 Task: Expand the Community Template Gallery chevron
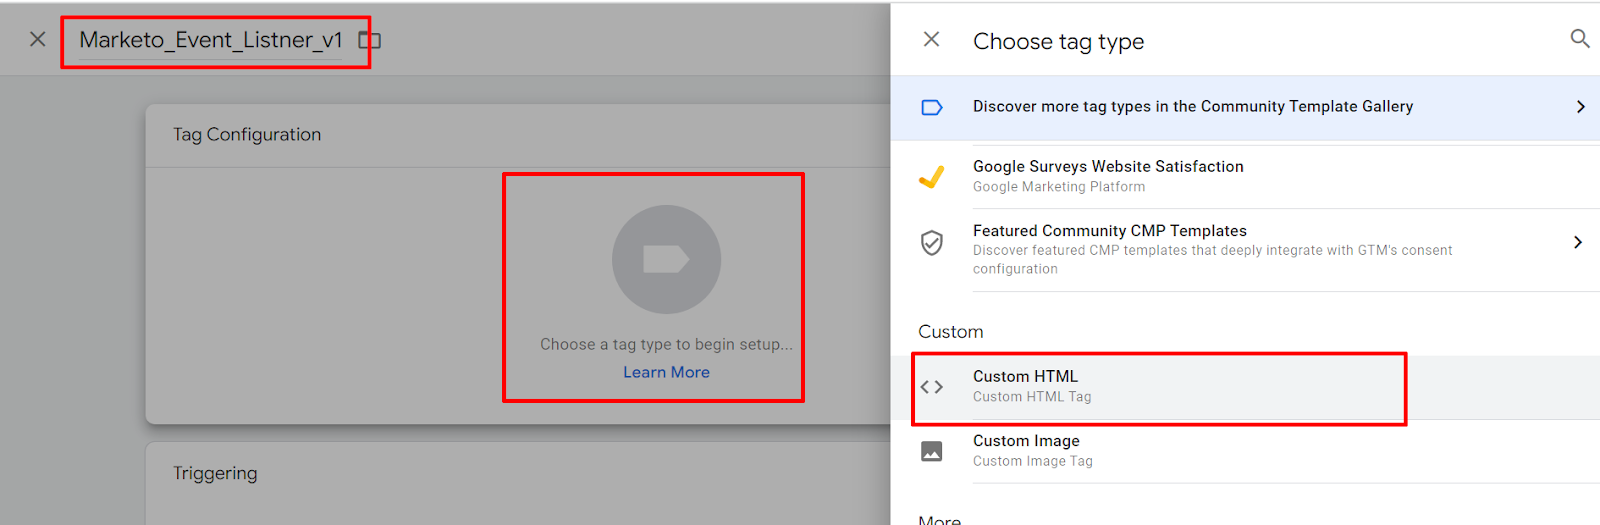(x=1580, y=107)
